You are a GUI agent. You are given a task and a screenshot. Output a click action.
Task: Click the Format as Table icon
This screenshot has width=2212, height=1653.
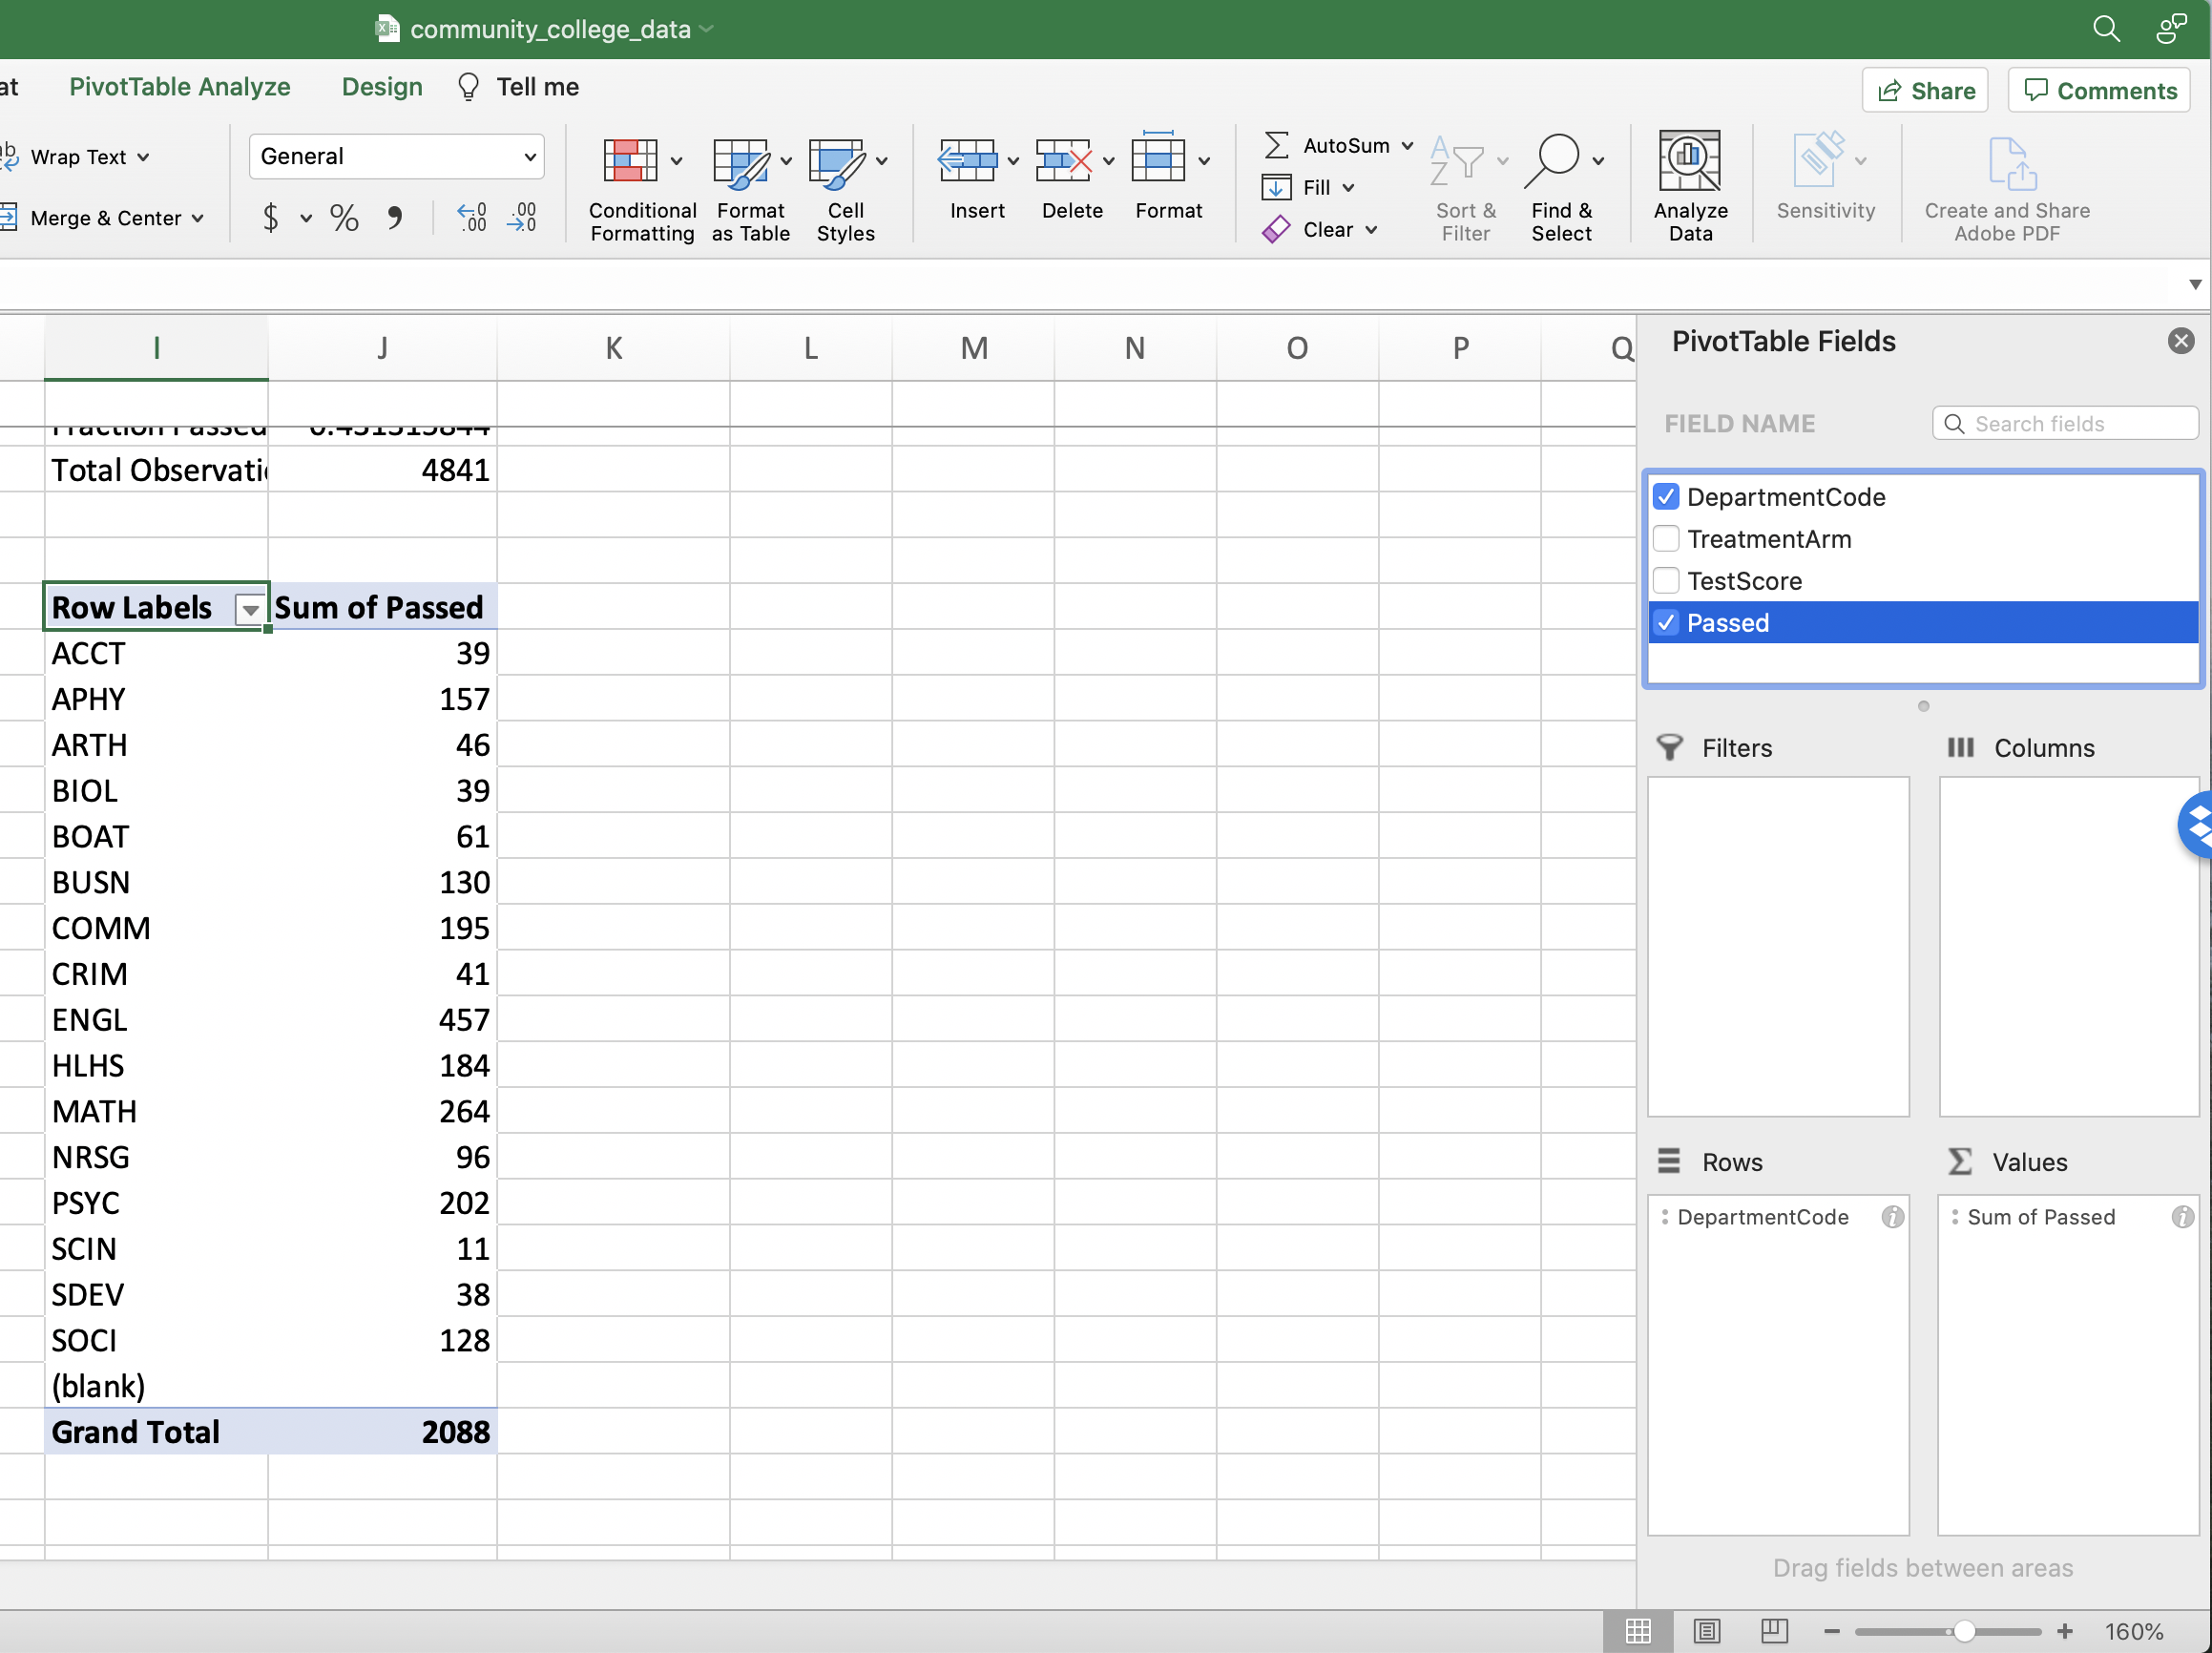[745, 174]
